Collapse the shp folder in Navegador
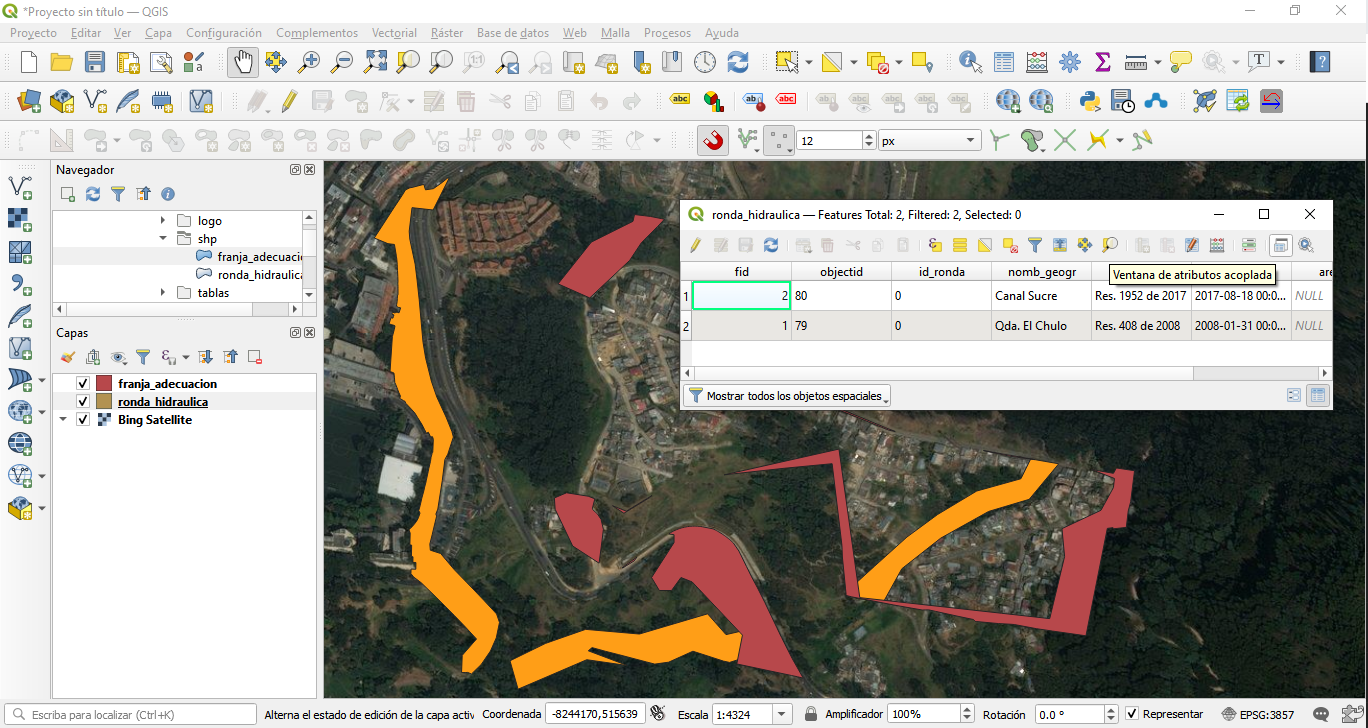This screenshot has height=728, width=1368. click(163, 239)
